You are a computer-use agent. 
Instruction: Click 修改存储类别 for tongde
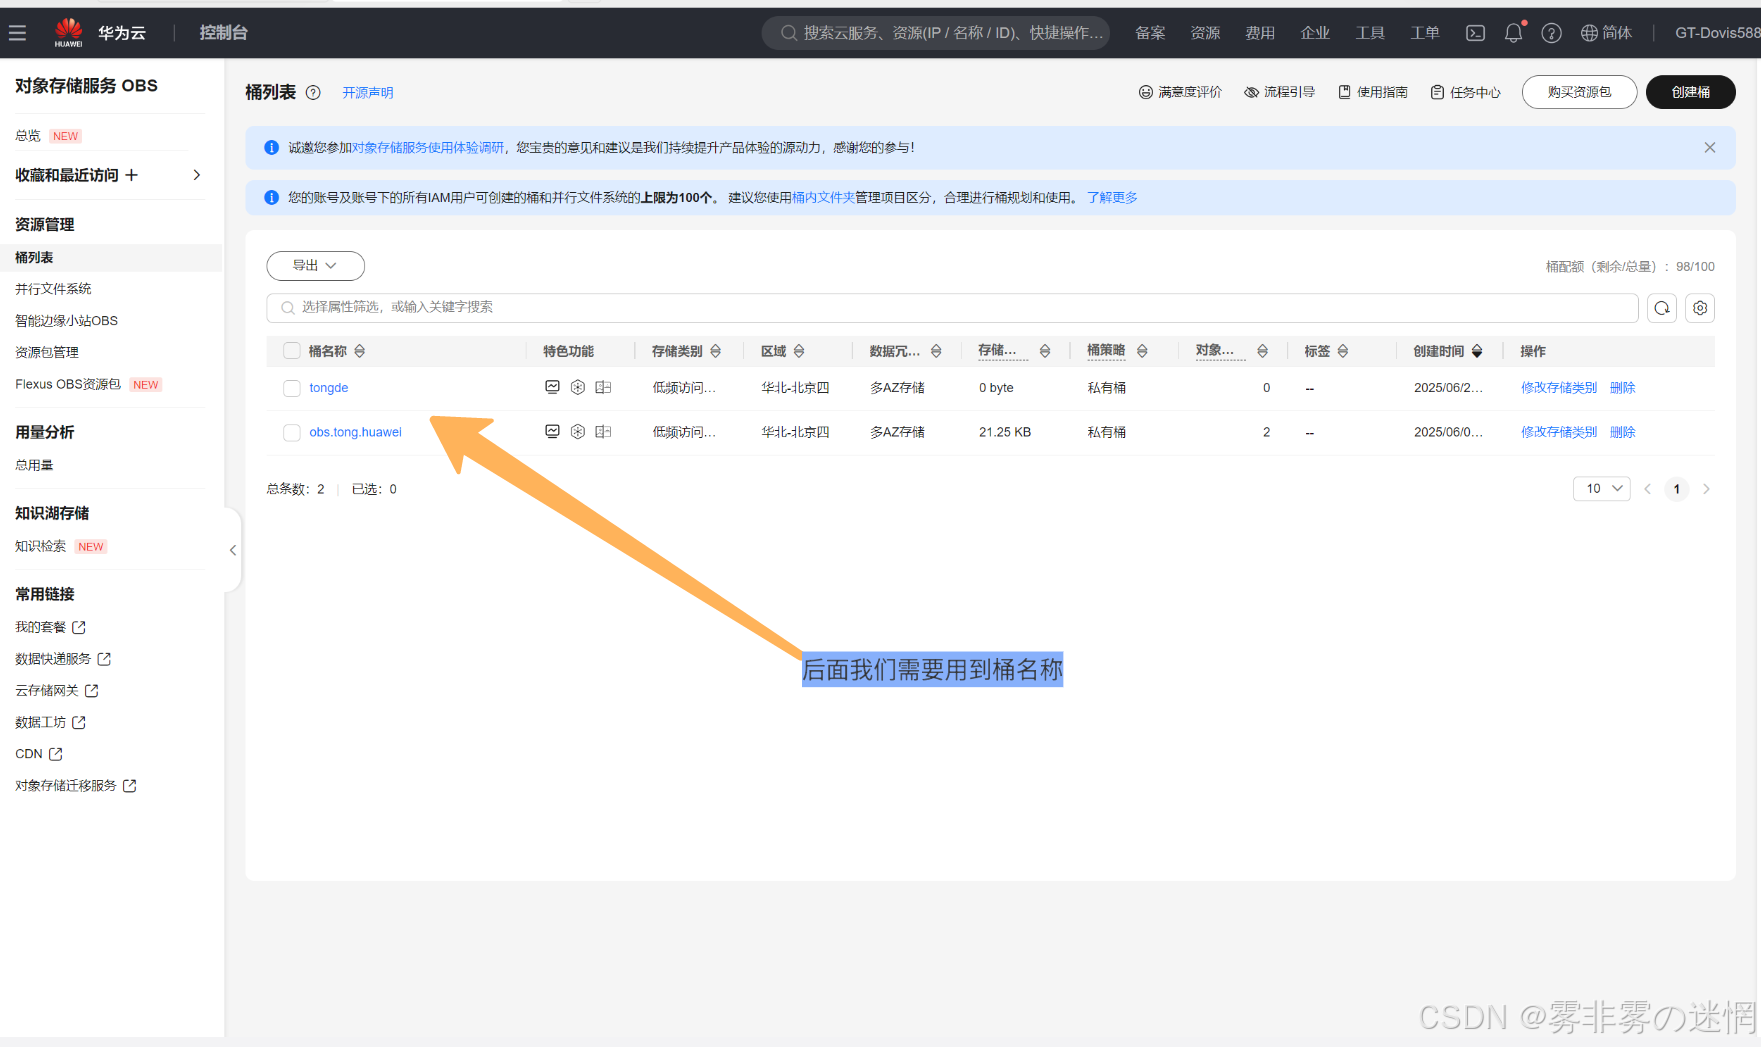(x=1559, y=388)
